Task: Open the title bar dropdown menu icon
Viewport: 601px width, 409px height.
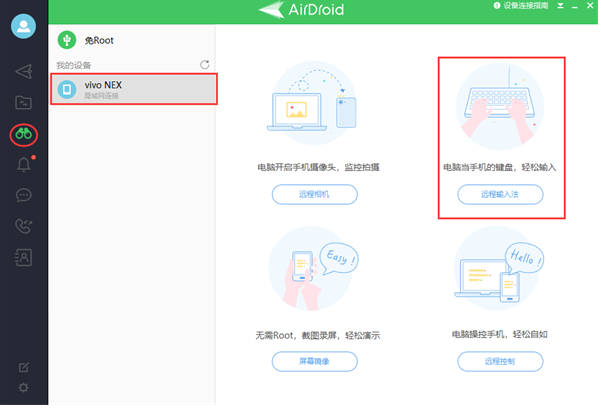Action: (x=560, y=6)
